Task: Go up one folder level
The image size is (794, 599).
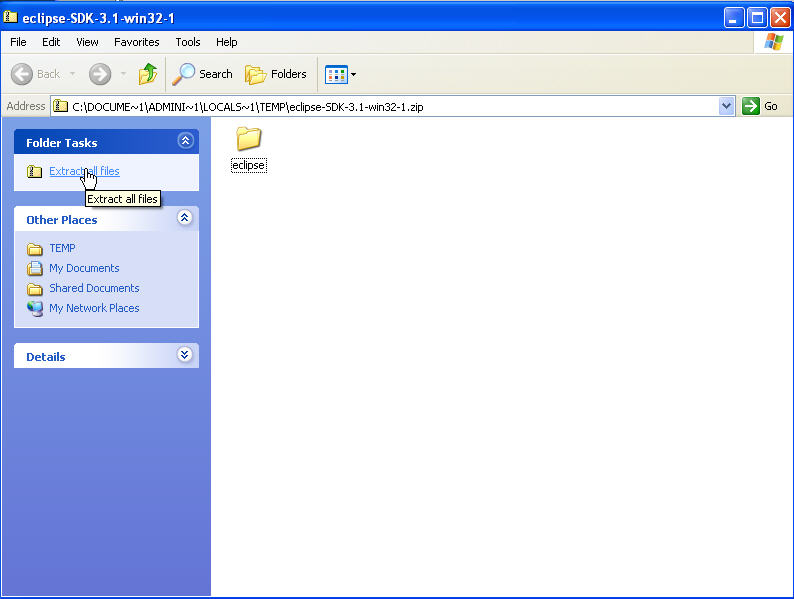Action: pos(148,74)
